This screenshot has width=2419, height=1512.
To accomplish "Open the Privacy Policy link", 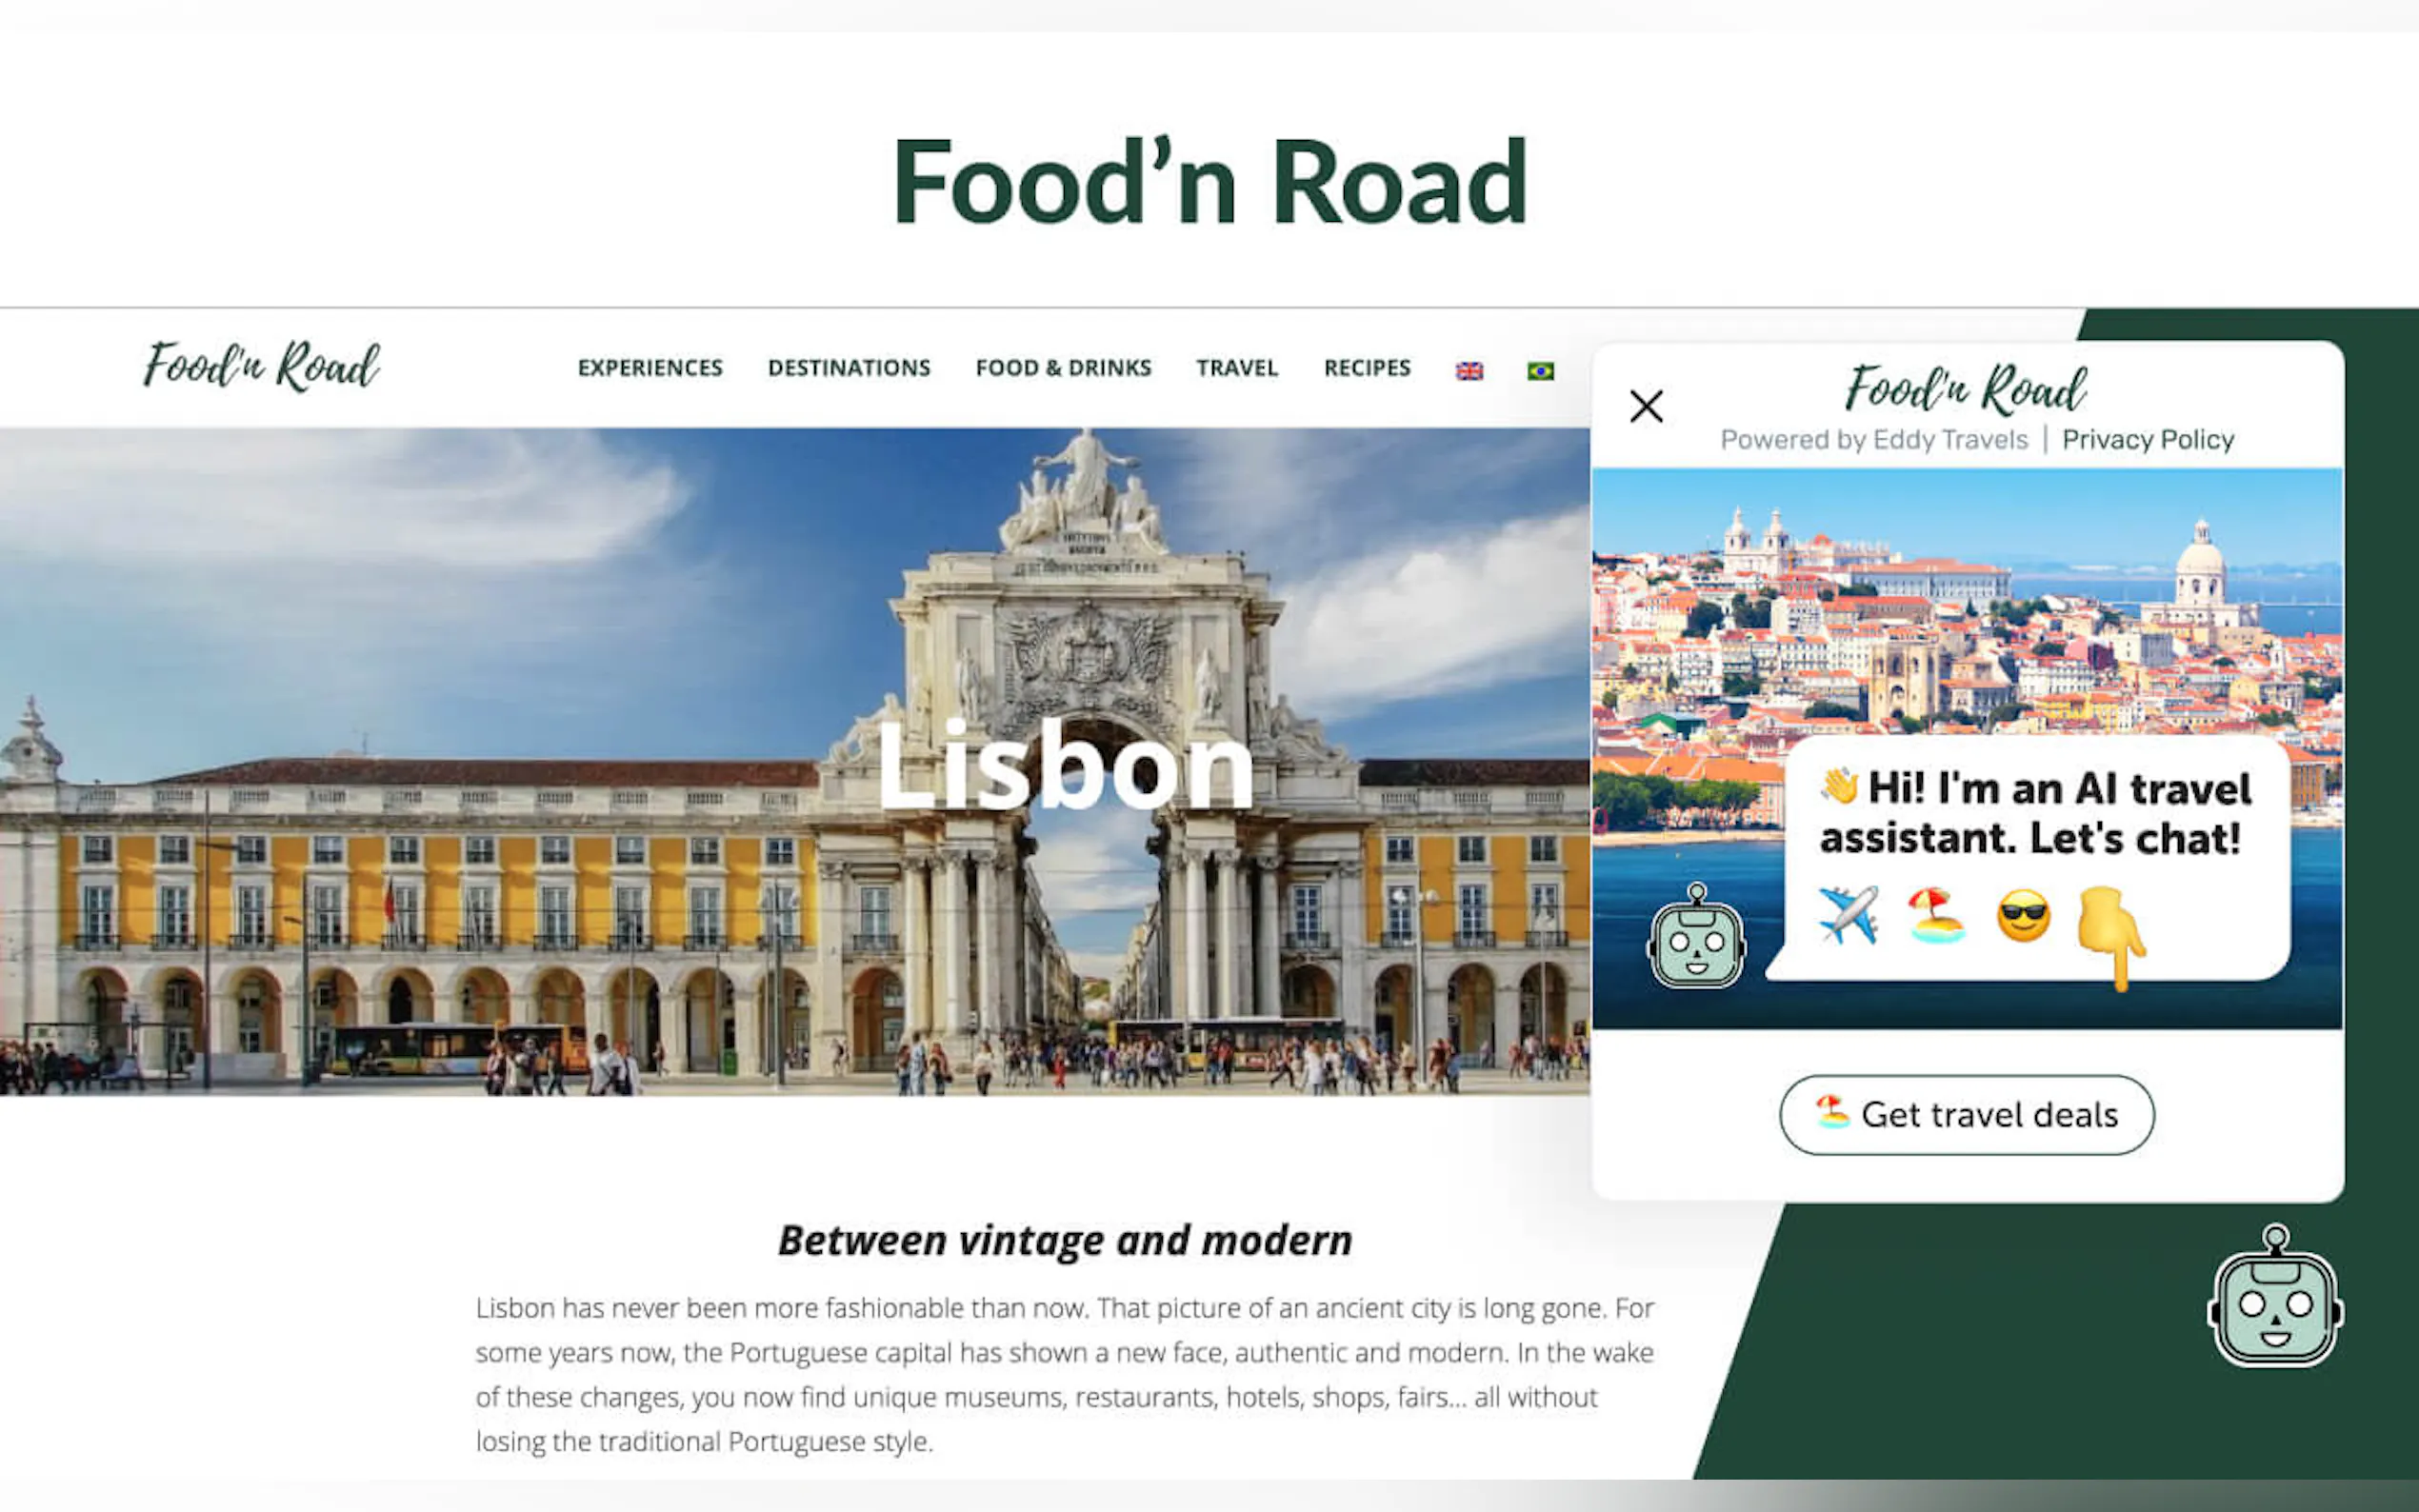I will pos(2148,440).
